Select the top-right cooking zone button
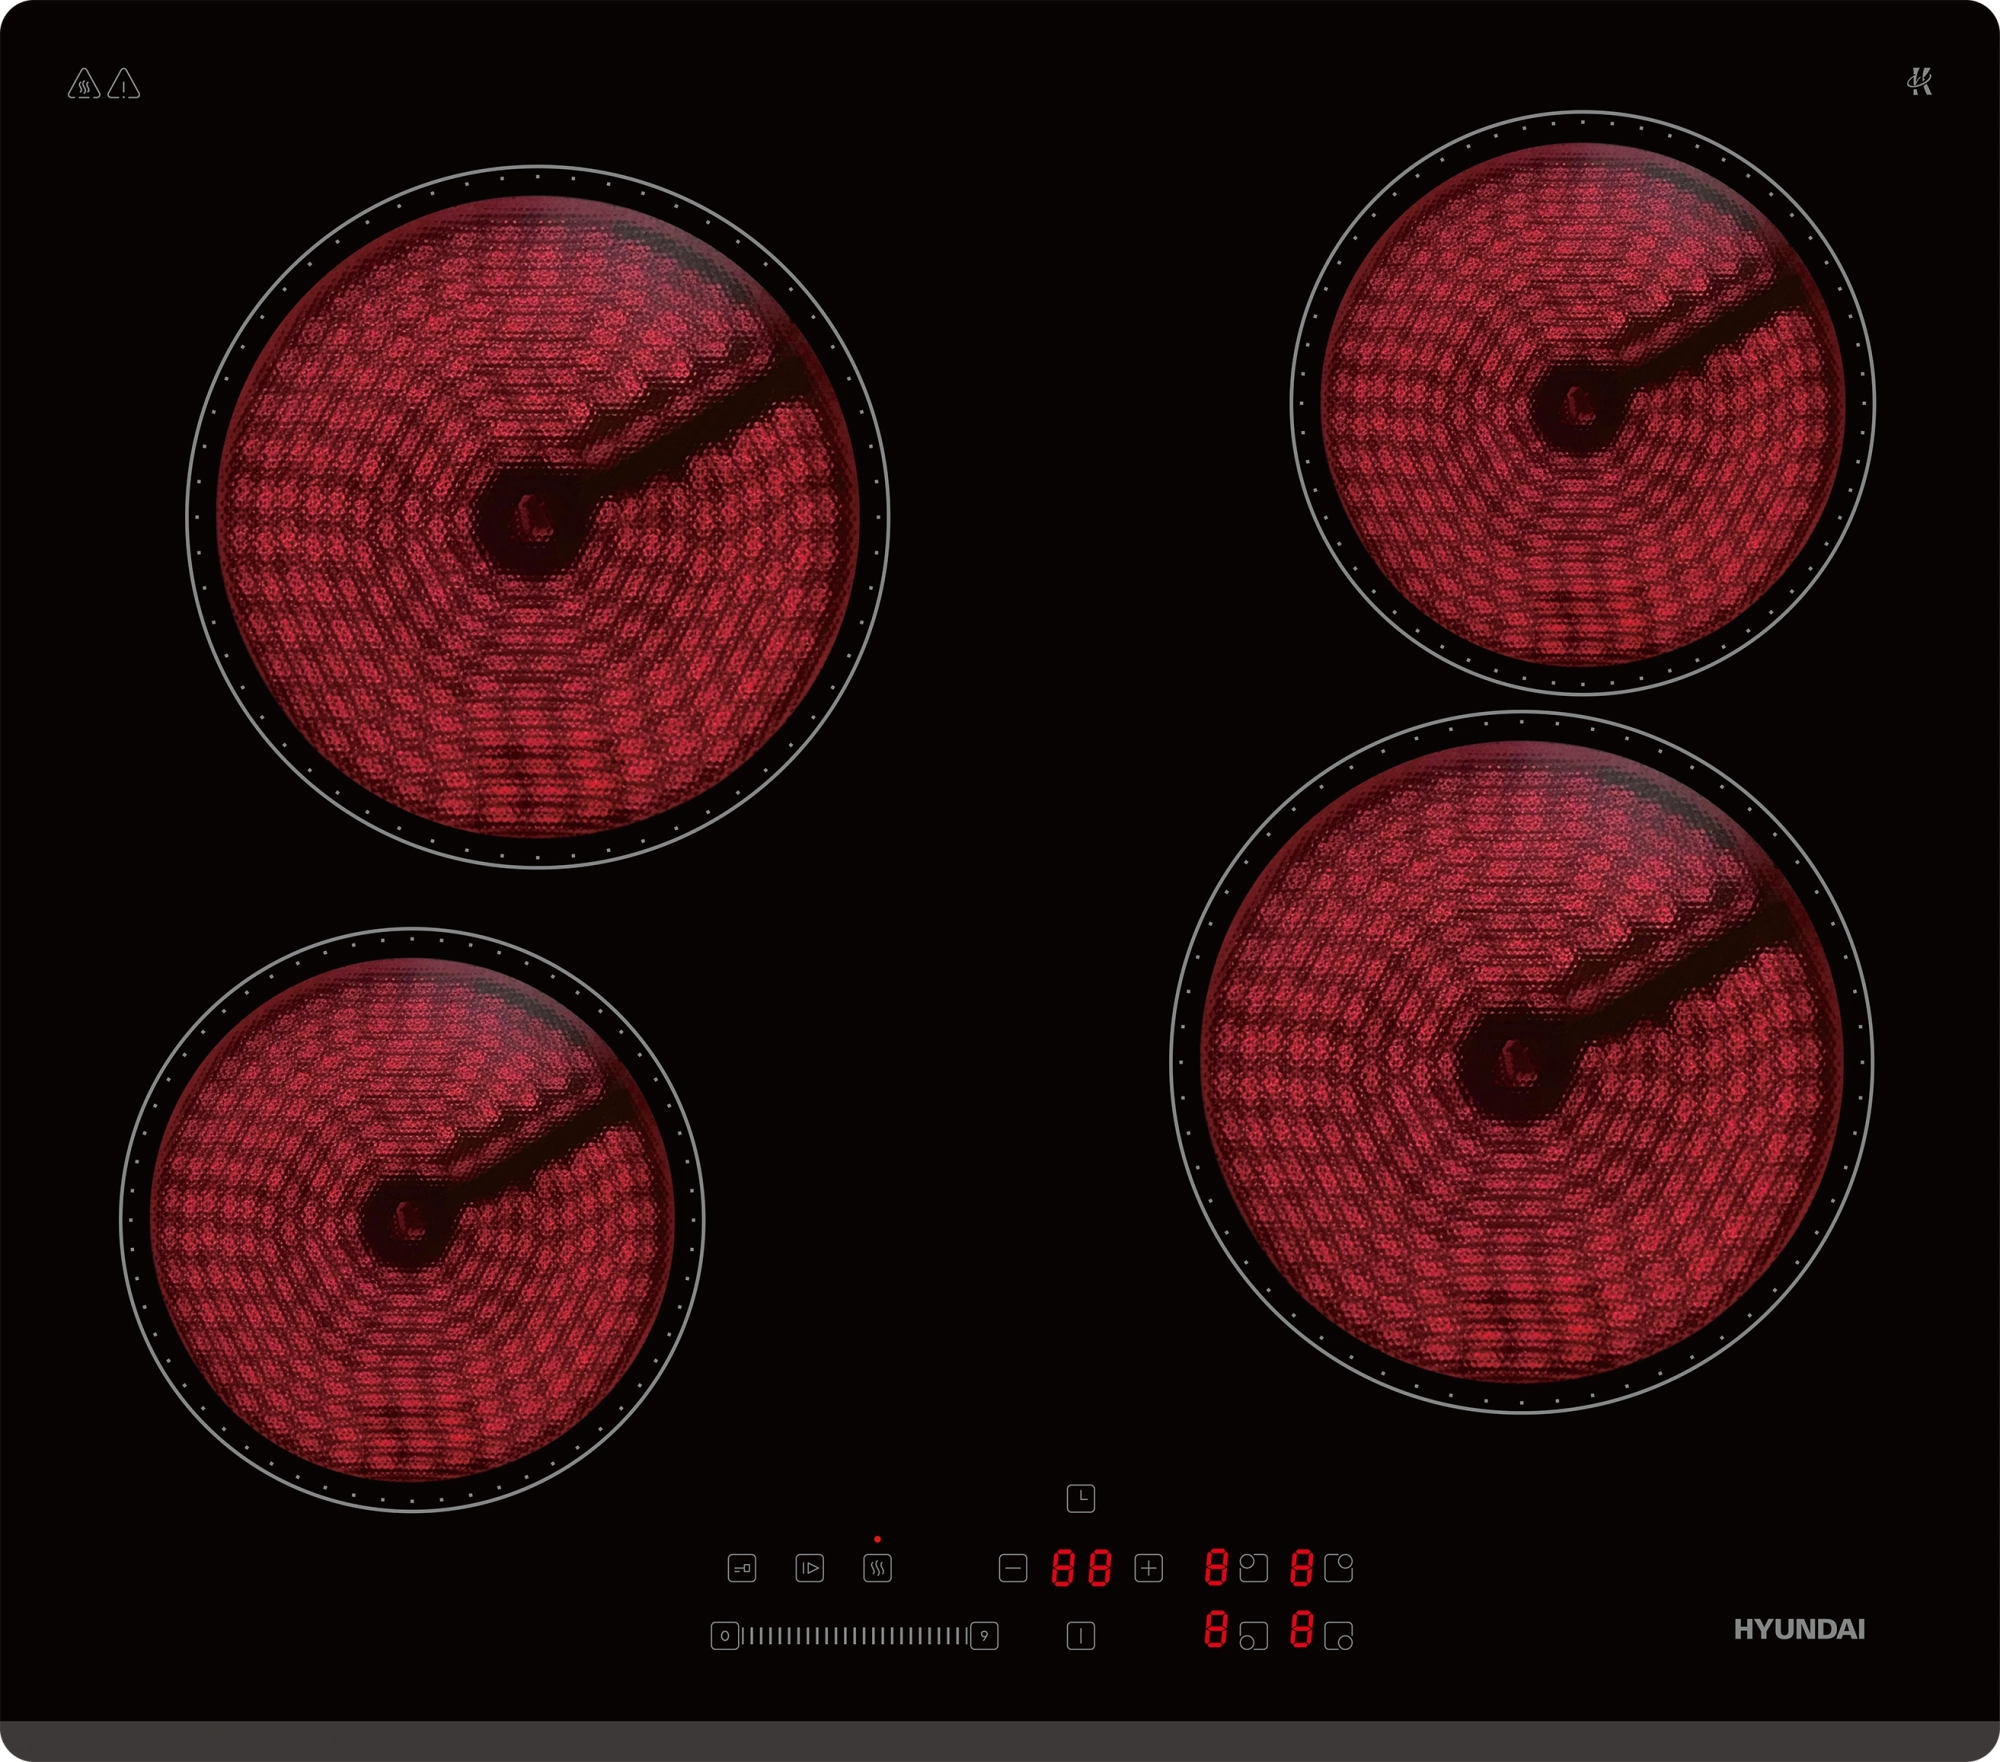The width and height of the screenshot is (2000, 1762). click(x=1338, y=1567)
